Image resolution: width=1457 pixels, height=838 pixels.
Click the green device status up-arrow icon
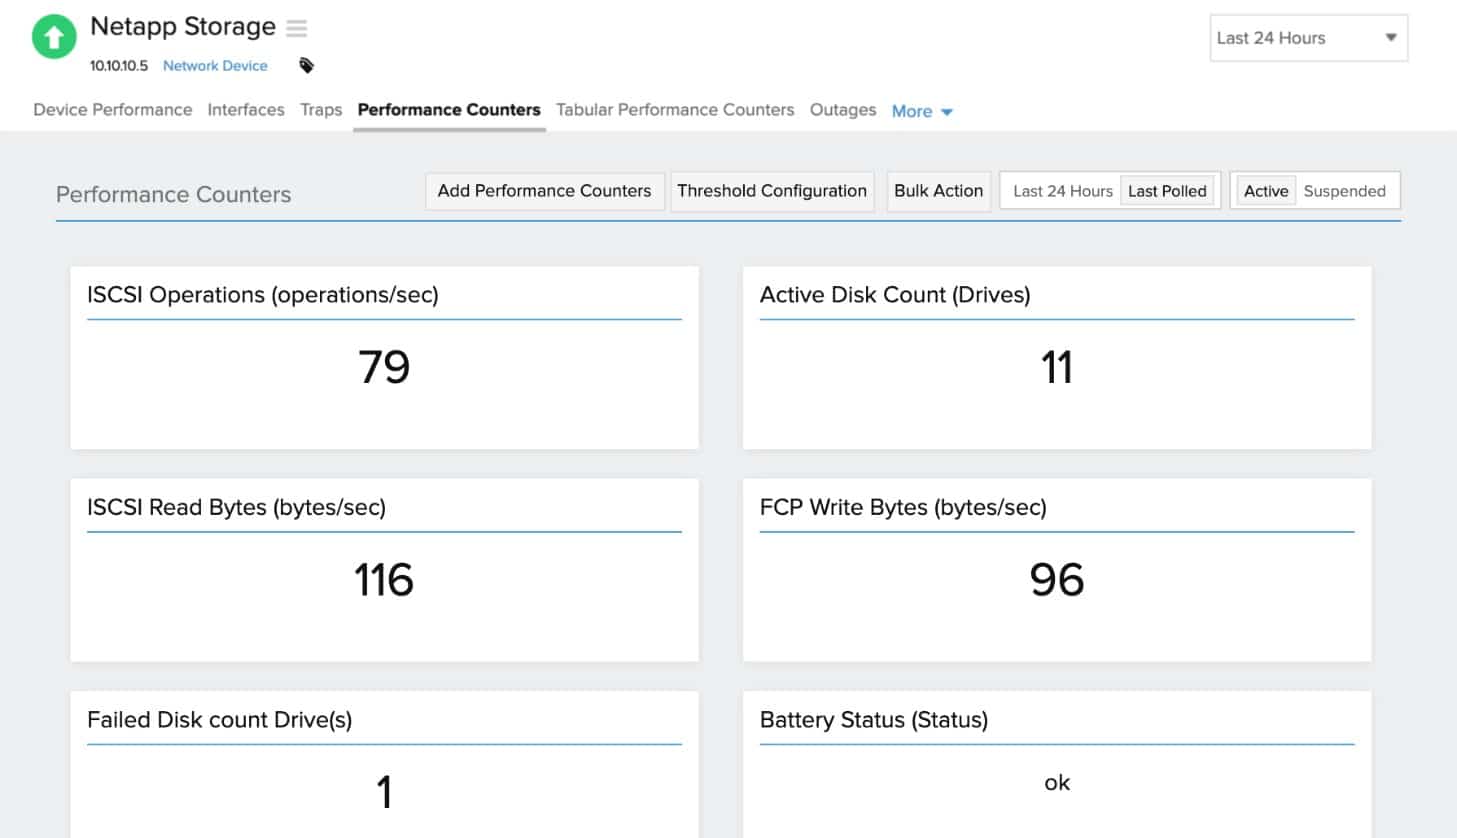pyautogui.click(x=54, y=38)
